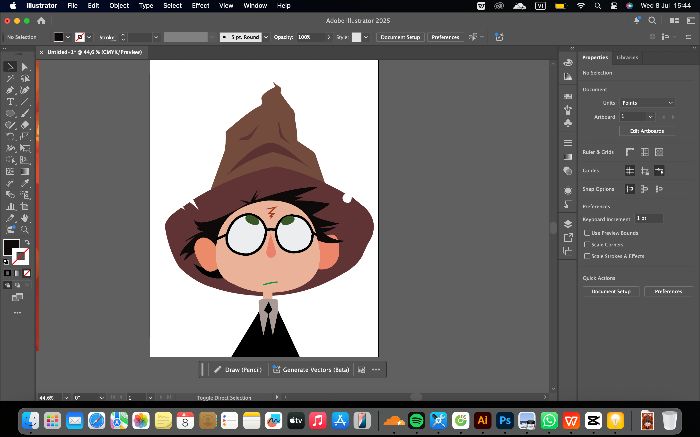Viewport: 700px width, 437px height.
Task: Select the Magic Wand tool
Action: (x=10, y=79)
